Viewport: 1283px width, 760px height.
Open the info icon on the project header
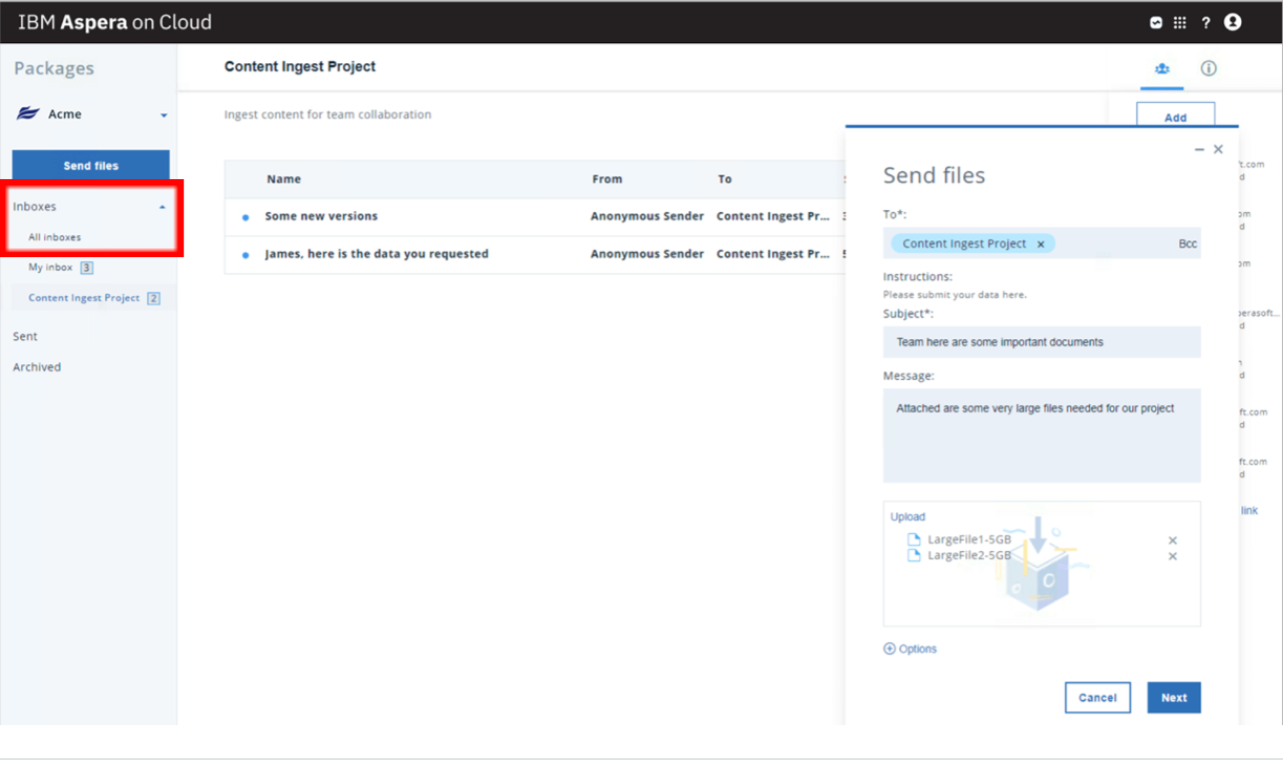1208,68
